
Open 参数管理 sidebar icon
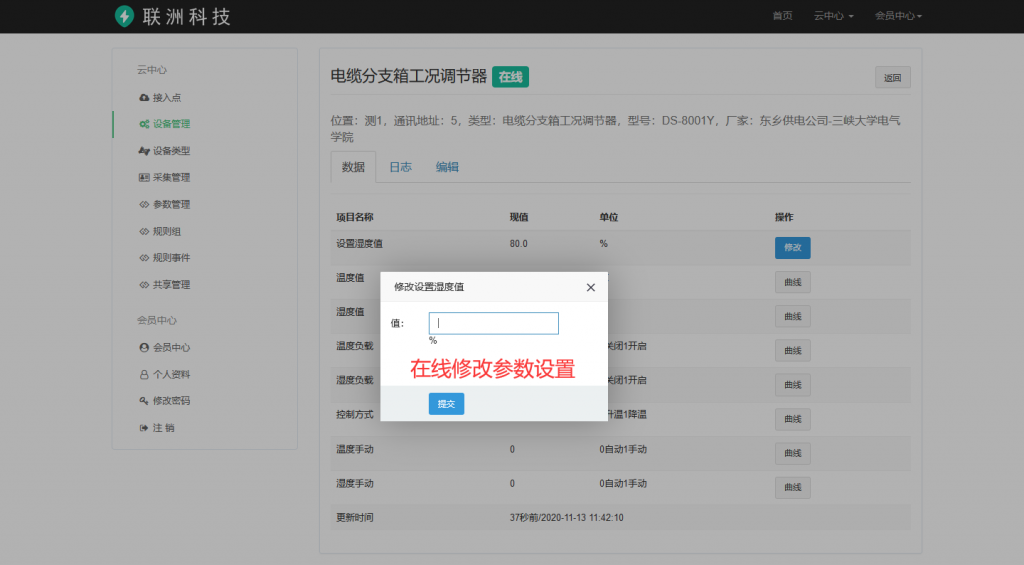[x=144, y=205]
